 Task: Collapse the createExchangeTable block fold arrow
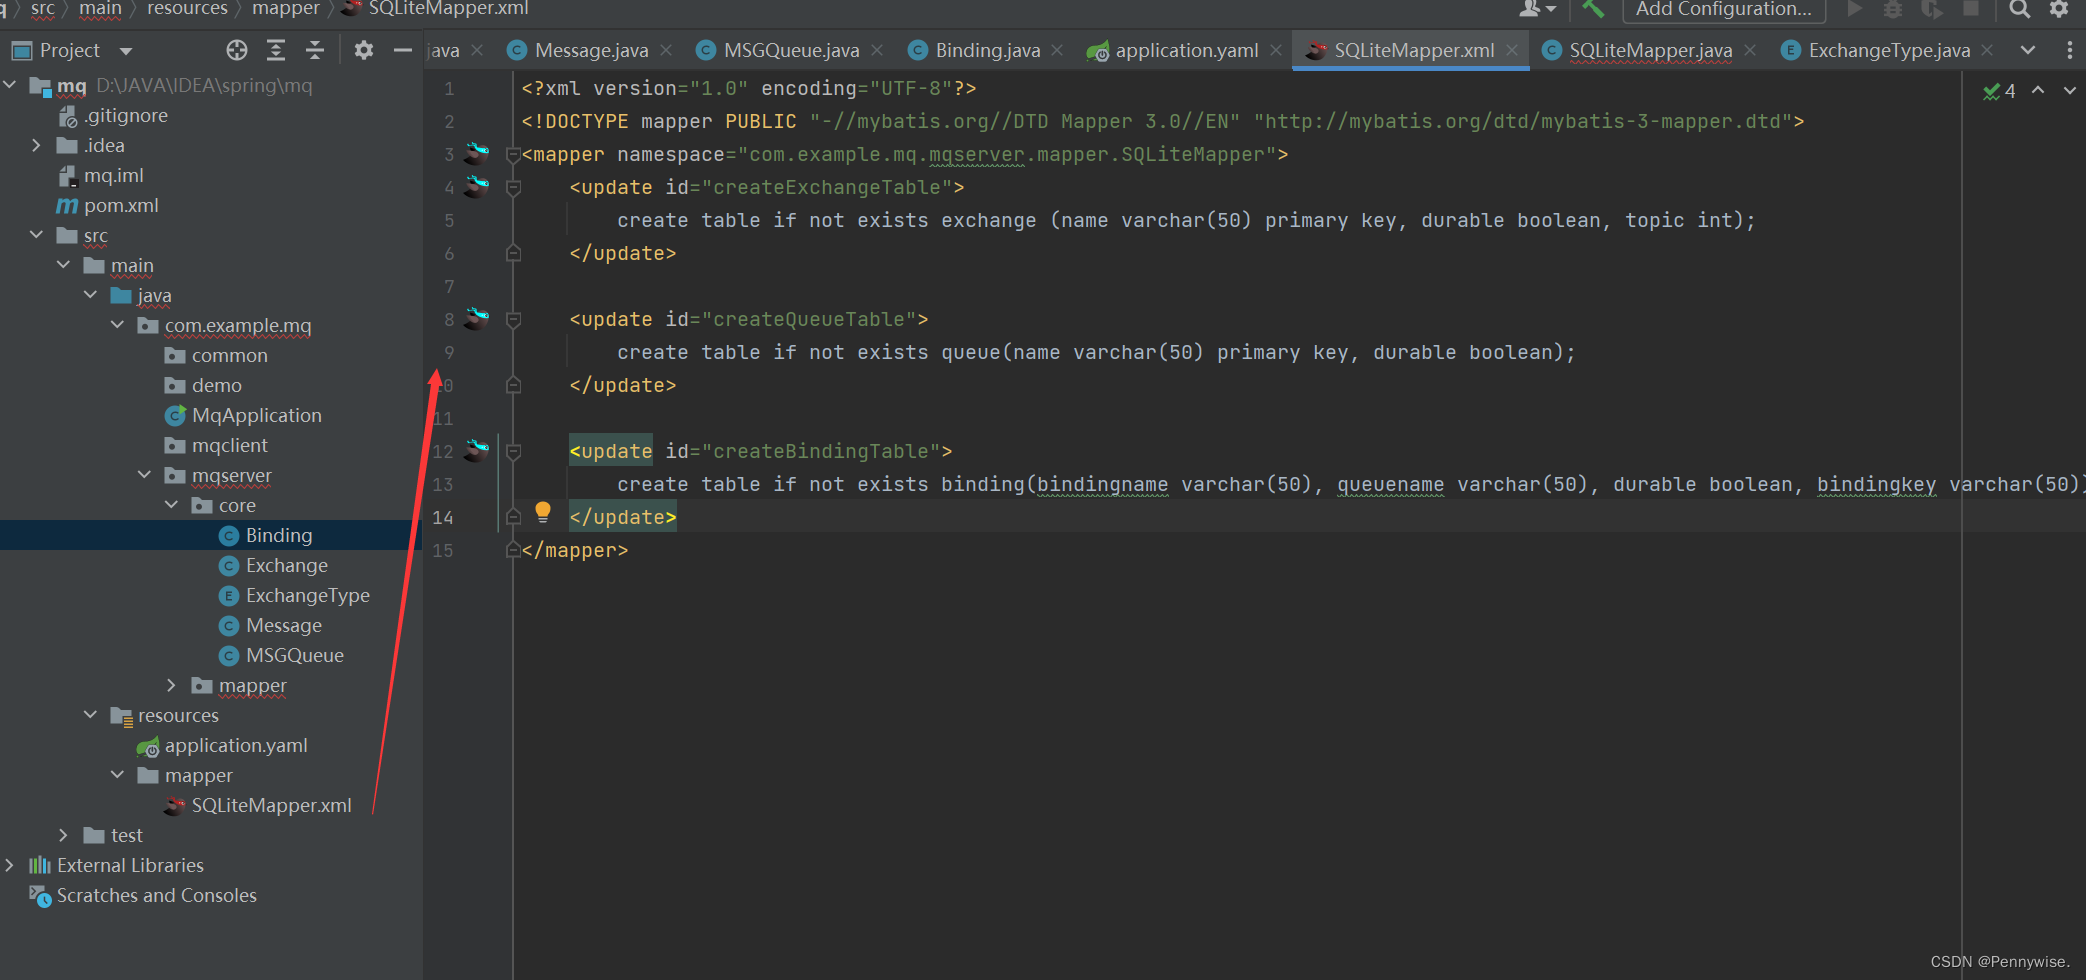click(513, 187)
